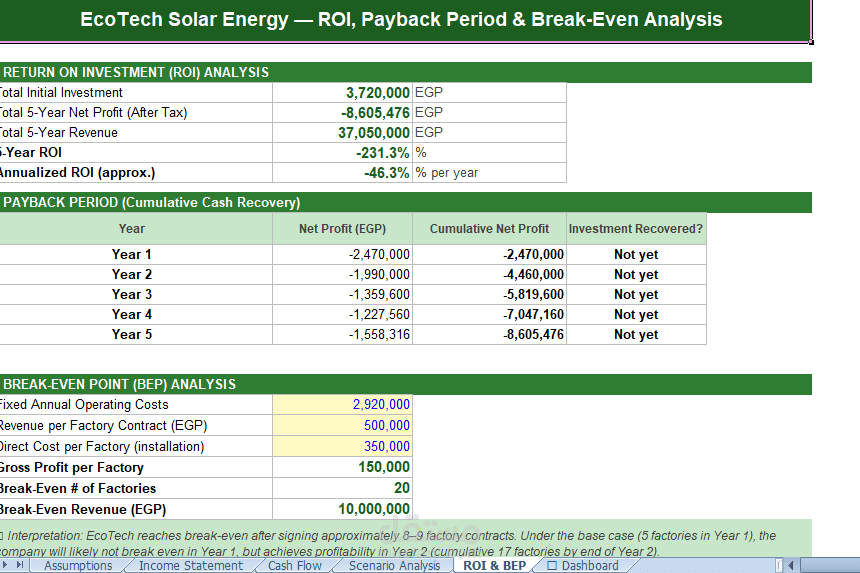Select the Direct Cost per Factory value 350,000

click(342, 446)
